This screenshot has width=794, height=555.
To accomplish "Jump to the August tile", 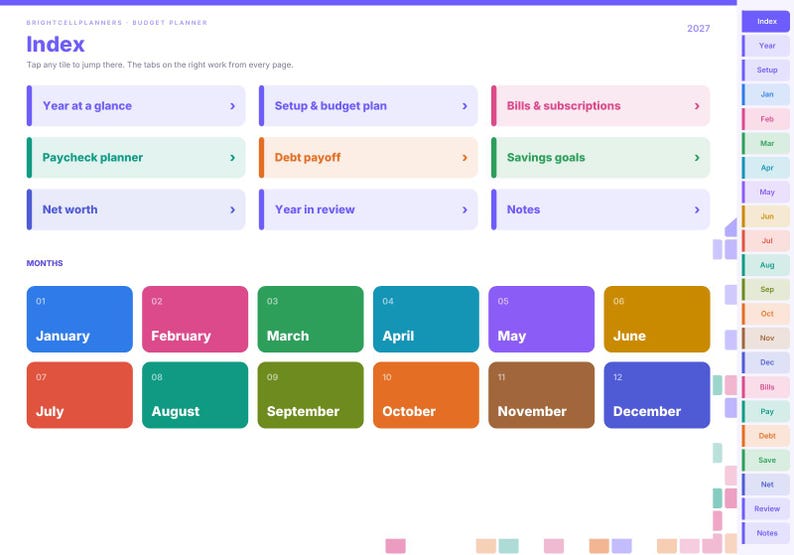I will coord(195,395).
